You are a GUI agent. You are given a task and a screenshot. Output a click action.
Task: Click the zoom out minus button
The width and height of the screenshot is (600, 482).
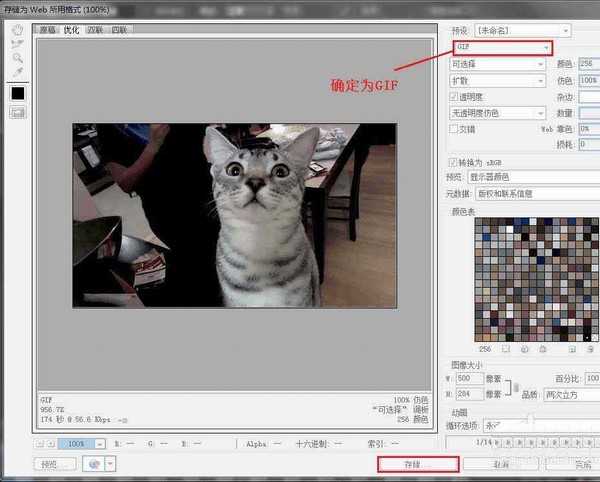(x=39, y=443)
